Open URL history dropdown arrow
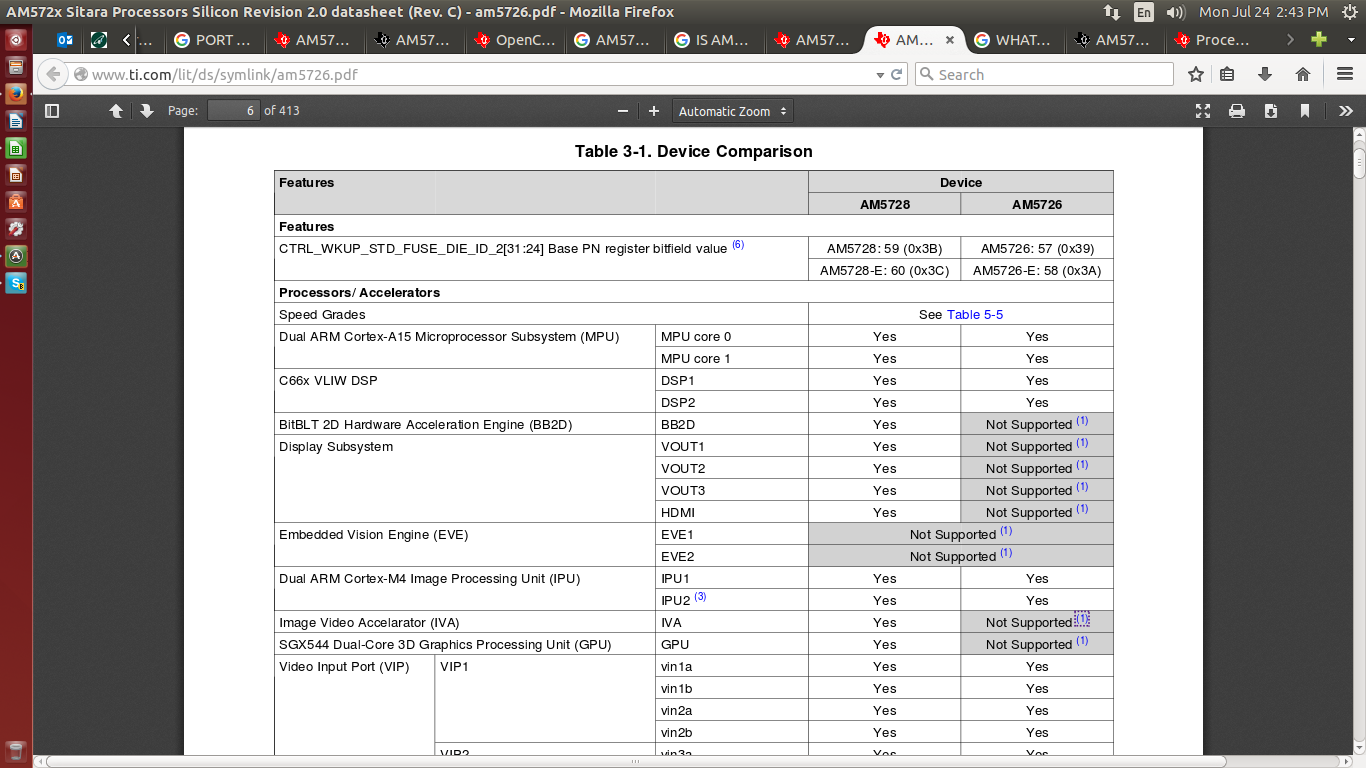 (x=880, y=75)
